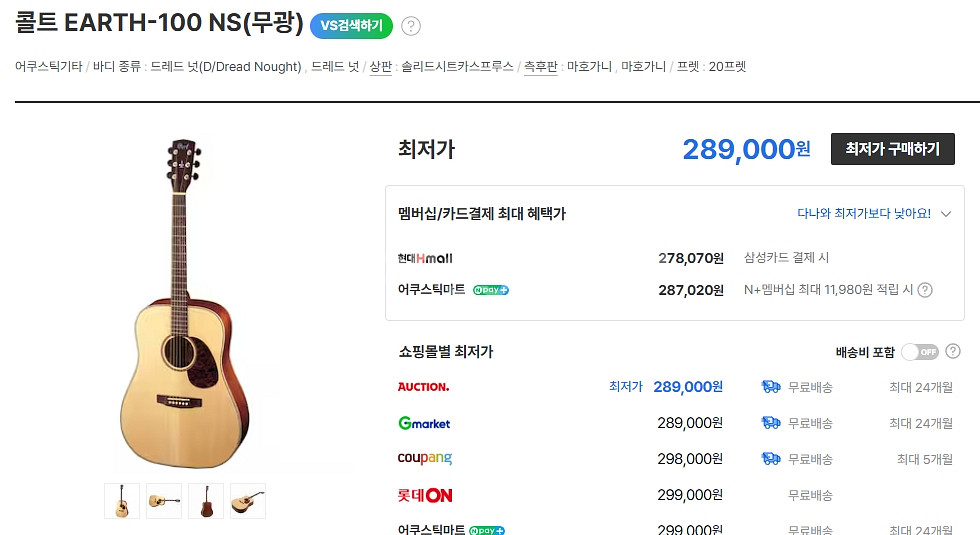Click the 롯데ON store logo
The width and height of the screenshot is (980, 535).
(425, 495)
